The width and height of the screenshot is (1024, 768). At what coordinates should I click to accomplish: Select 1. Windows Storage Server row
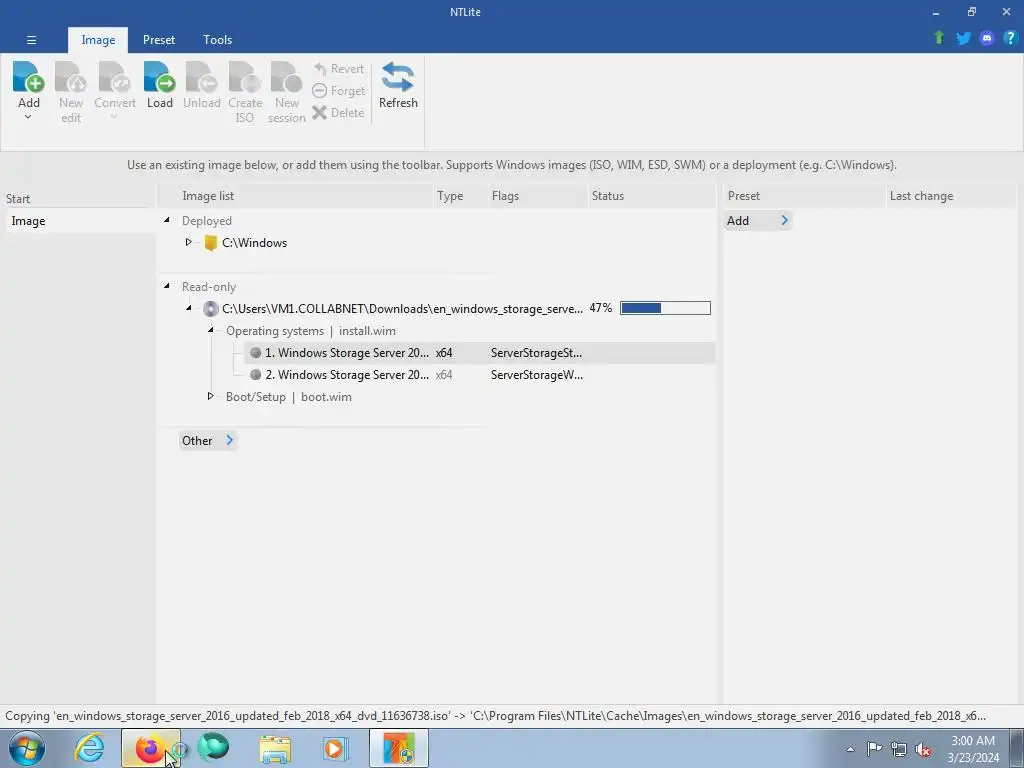pos(480,353)
